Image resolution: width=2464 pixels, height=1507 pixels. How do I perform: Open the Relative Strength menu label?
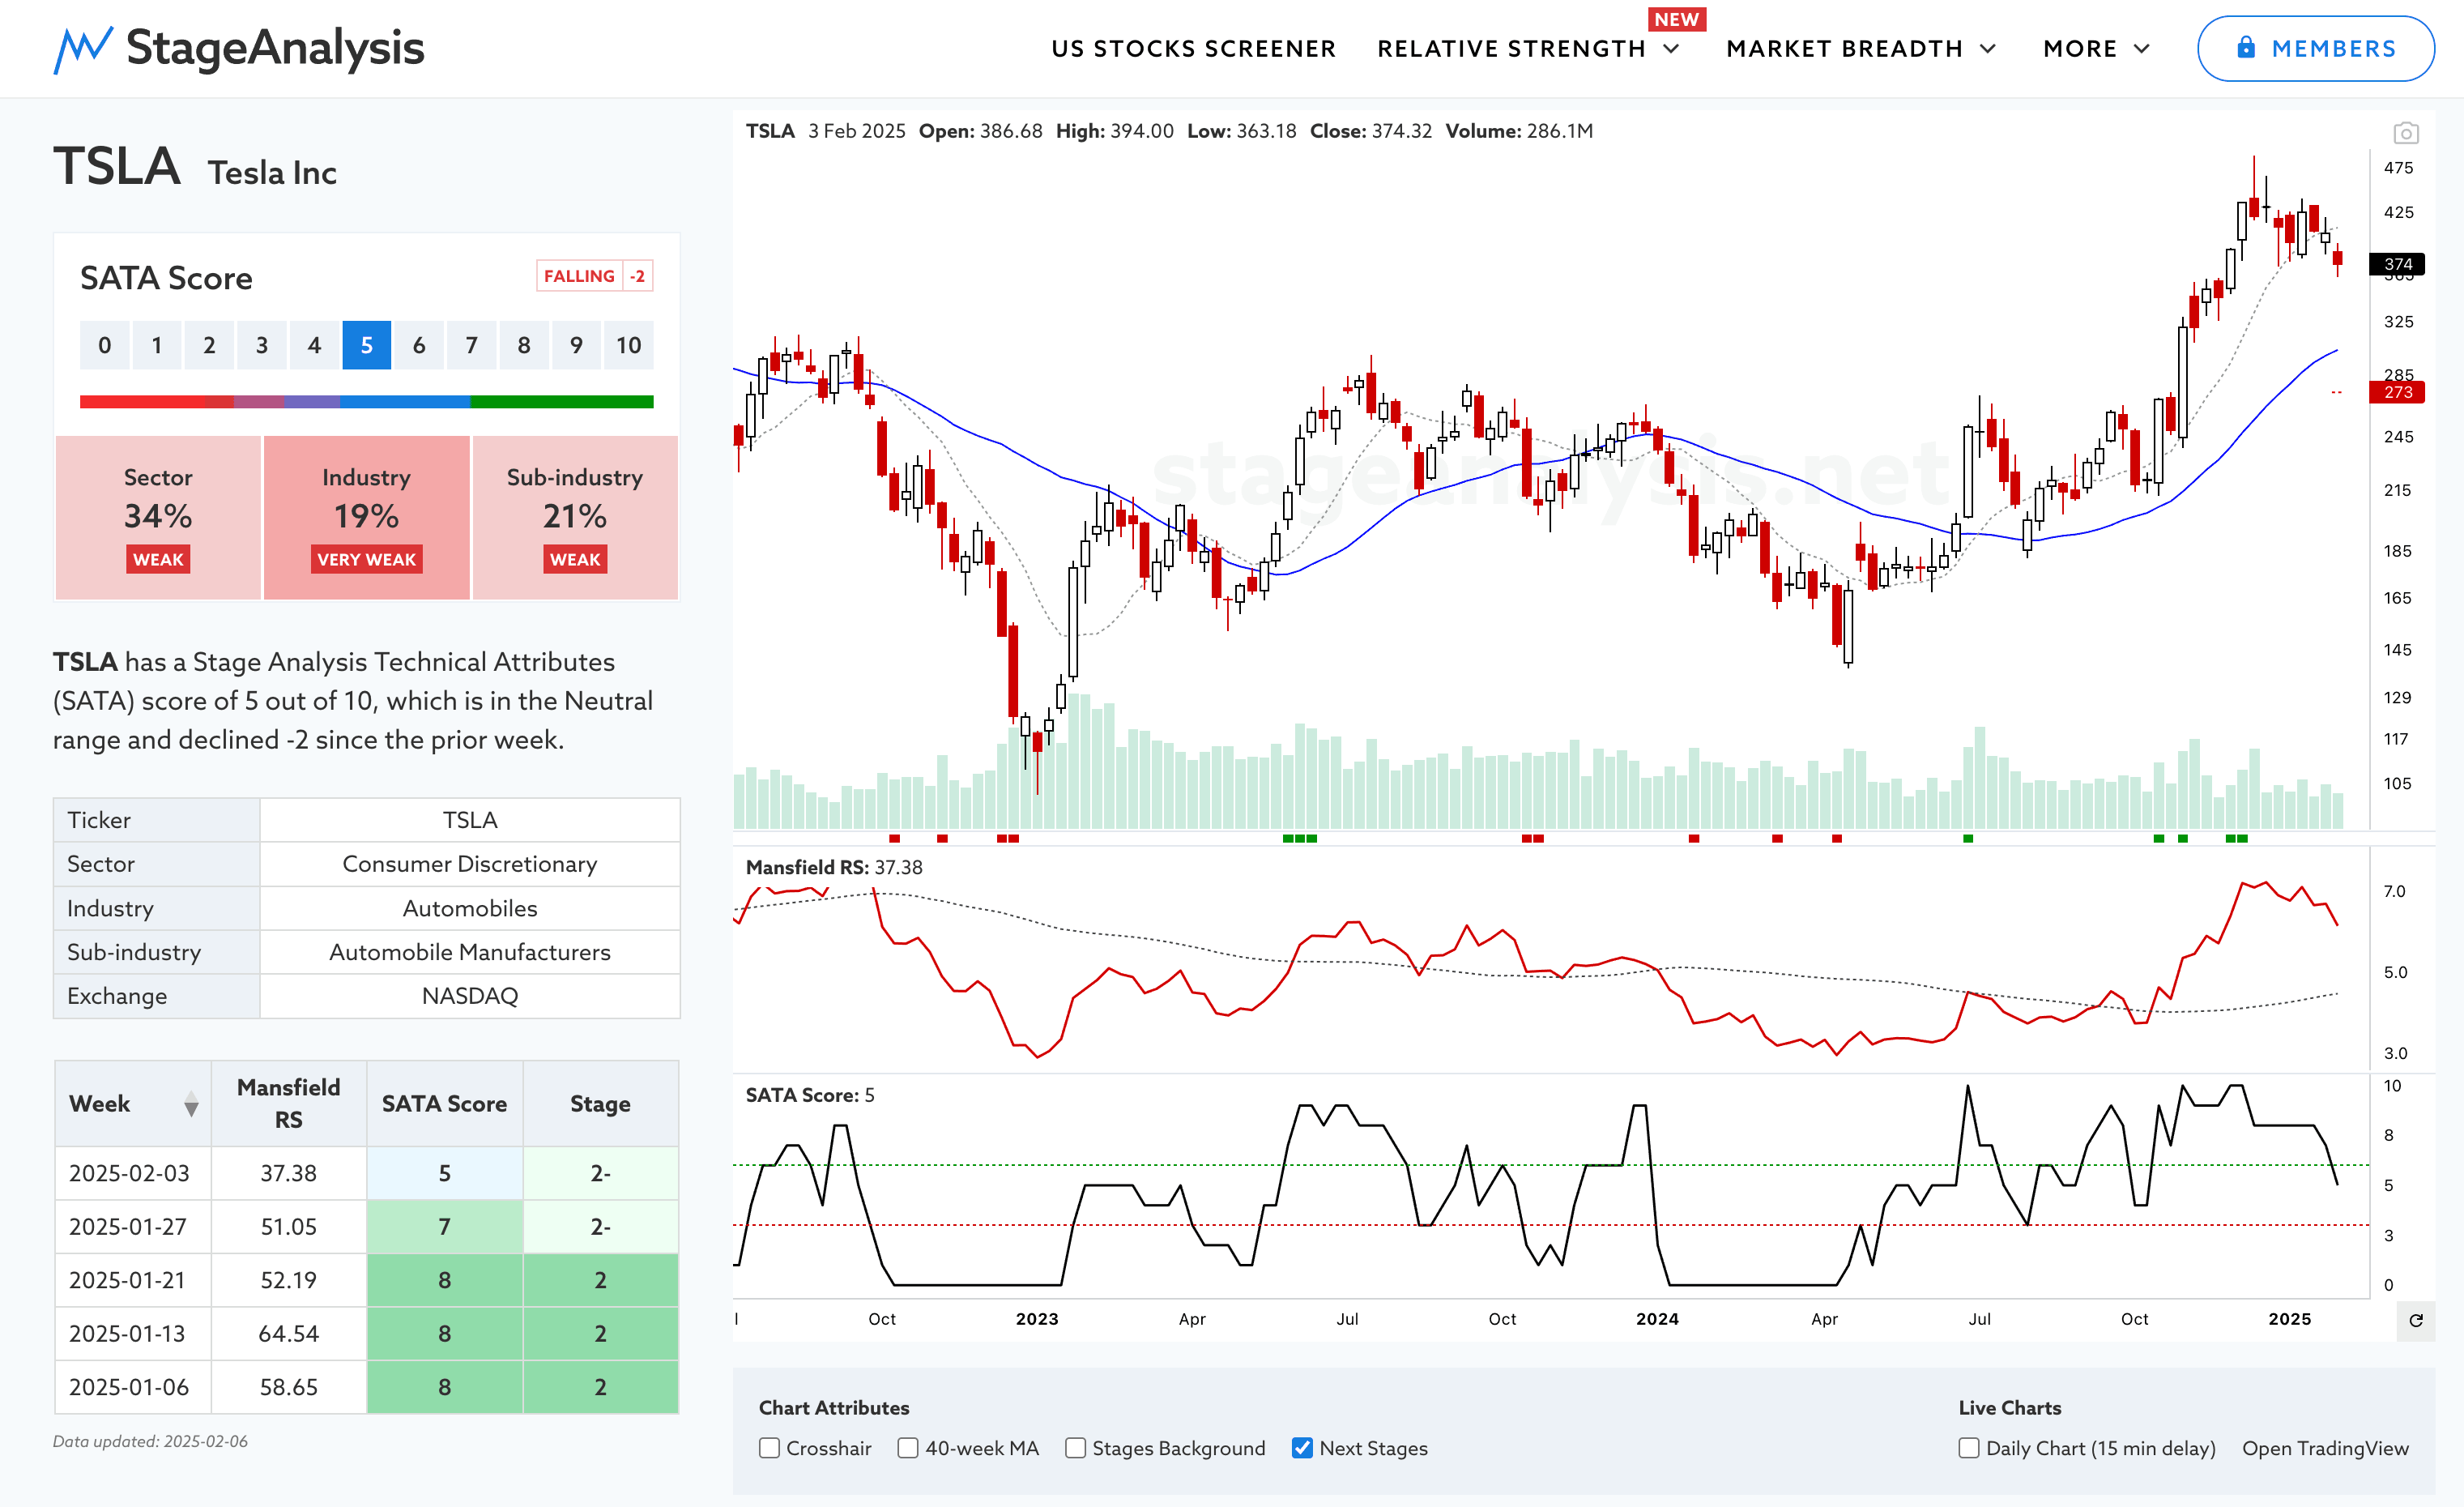pos(1511,49)
